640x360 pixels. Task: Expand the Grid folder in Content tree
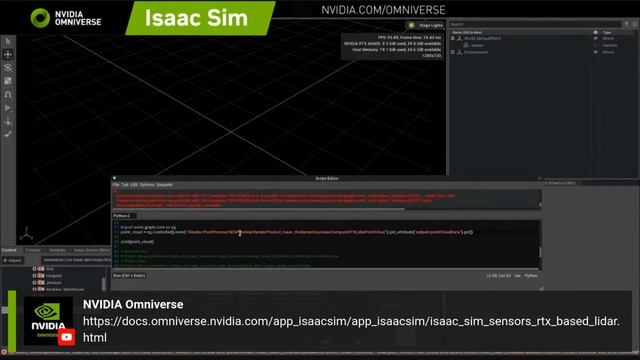click(34, 269)
